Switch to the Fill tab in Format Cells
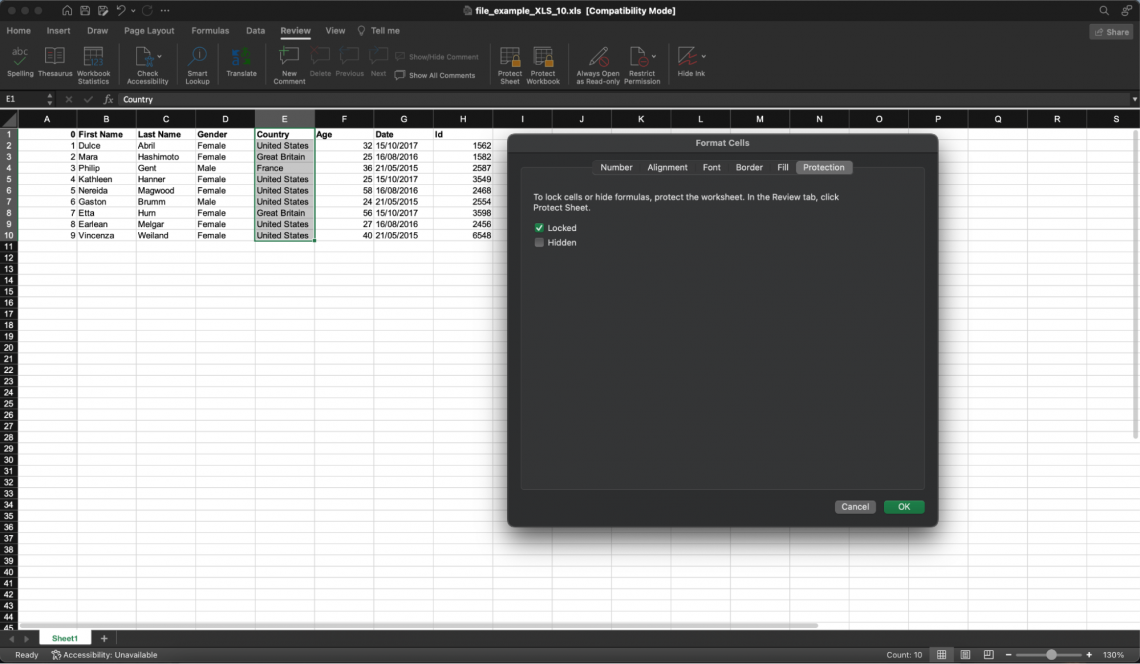This screenshot has width=1140, height=664. point(783,168)
